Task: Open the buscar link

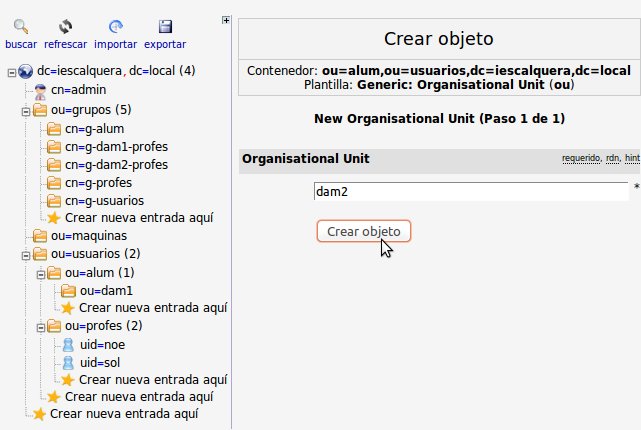Action: [x=21, y=44]
